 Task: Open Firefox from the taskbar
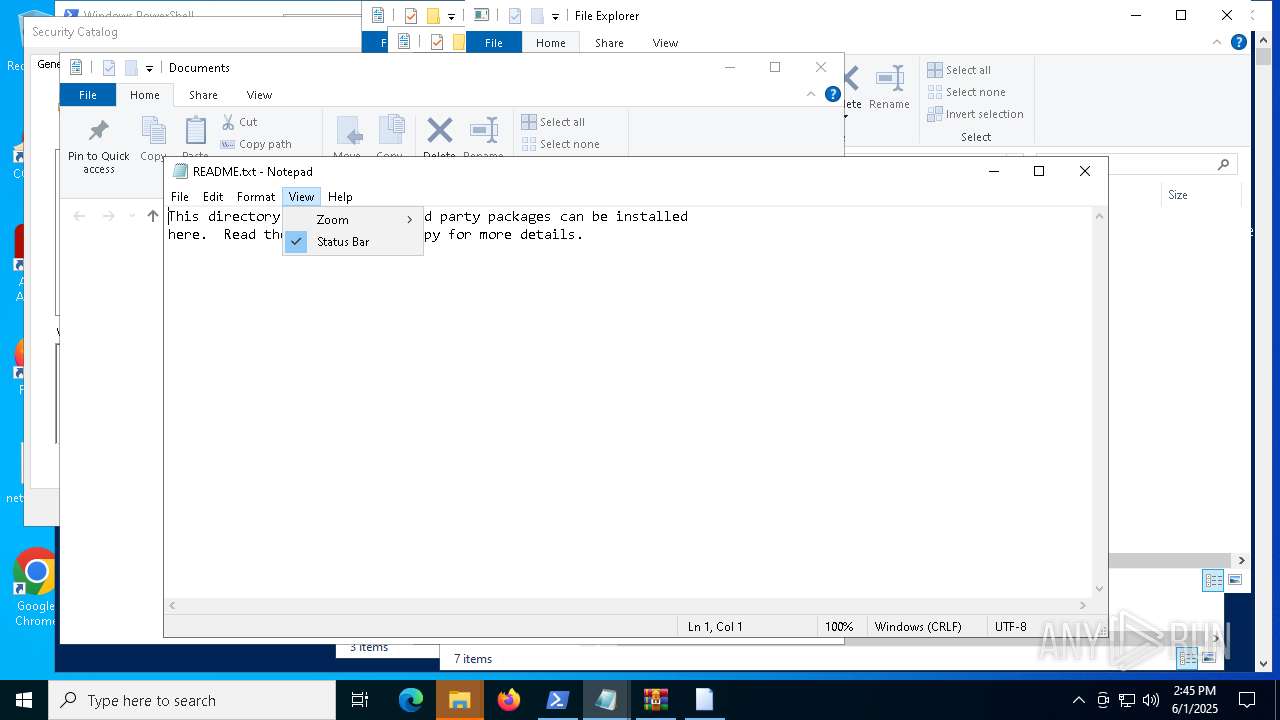point(509,700)
